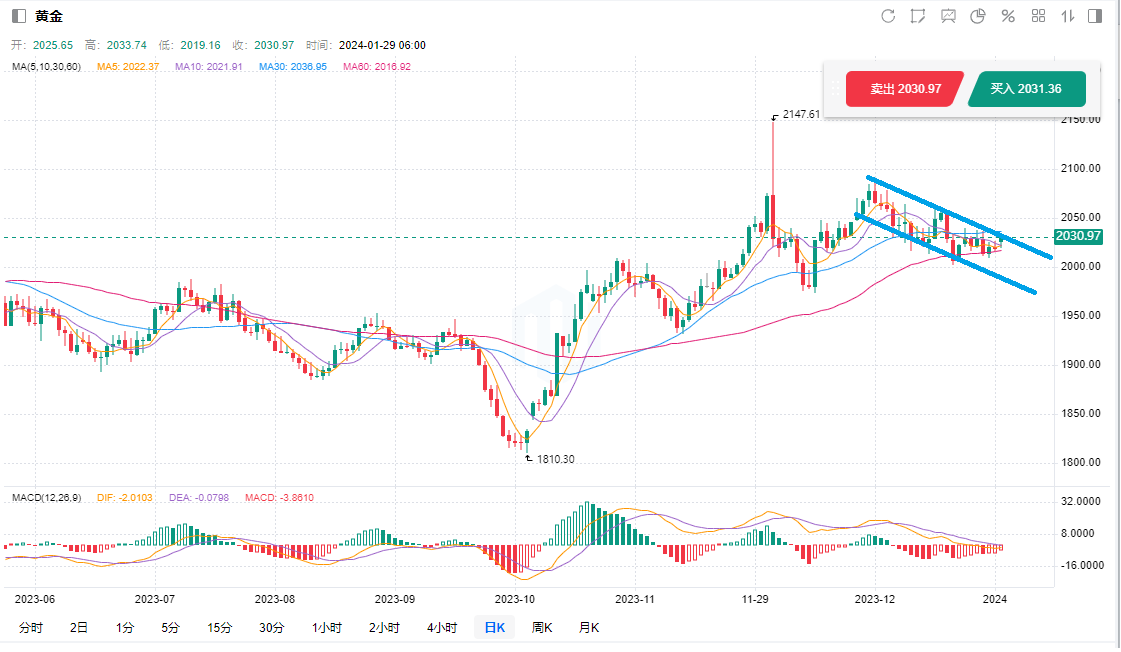The image size is (1121, 652).
Task: Click the green 买入 2031.36 buy button
Action: [1026, 89]
